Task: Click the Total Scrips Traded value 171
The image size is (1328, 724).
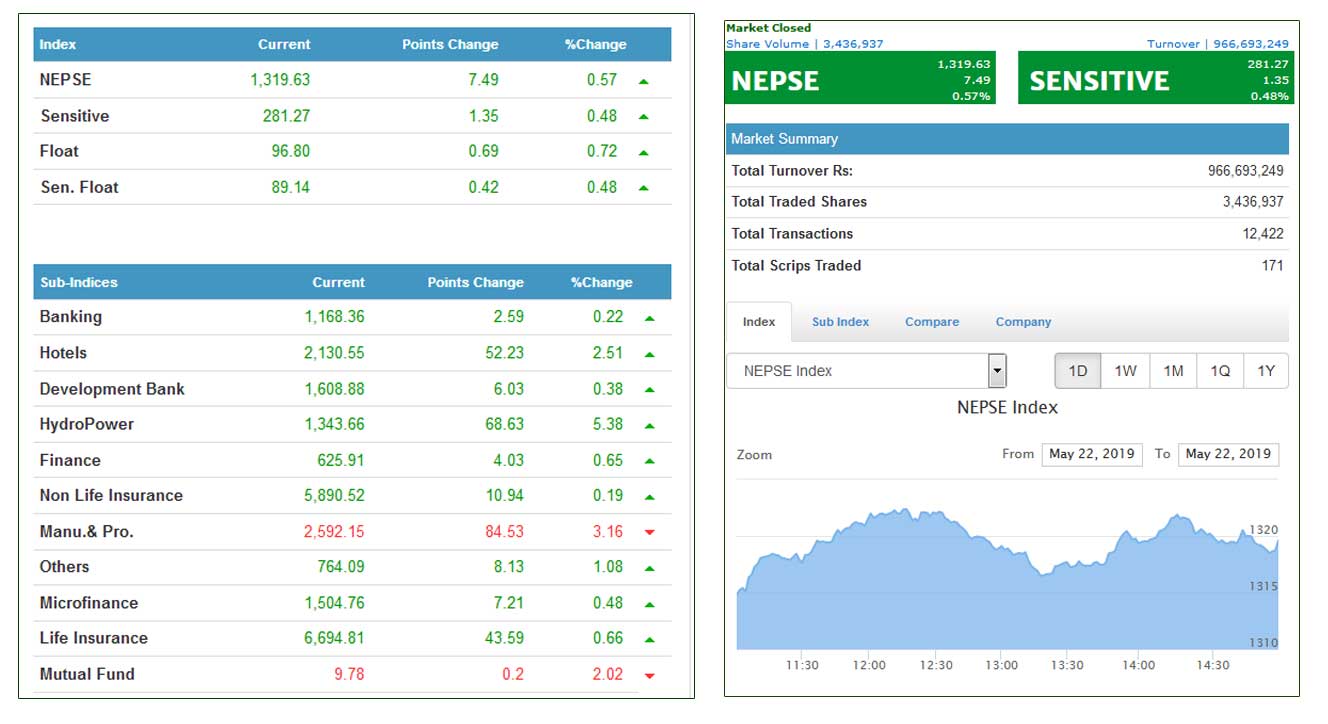Action: point(1272,266)
